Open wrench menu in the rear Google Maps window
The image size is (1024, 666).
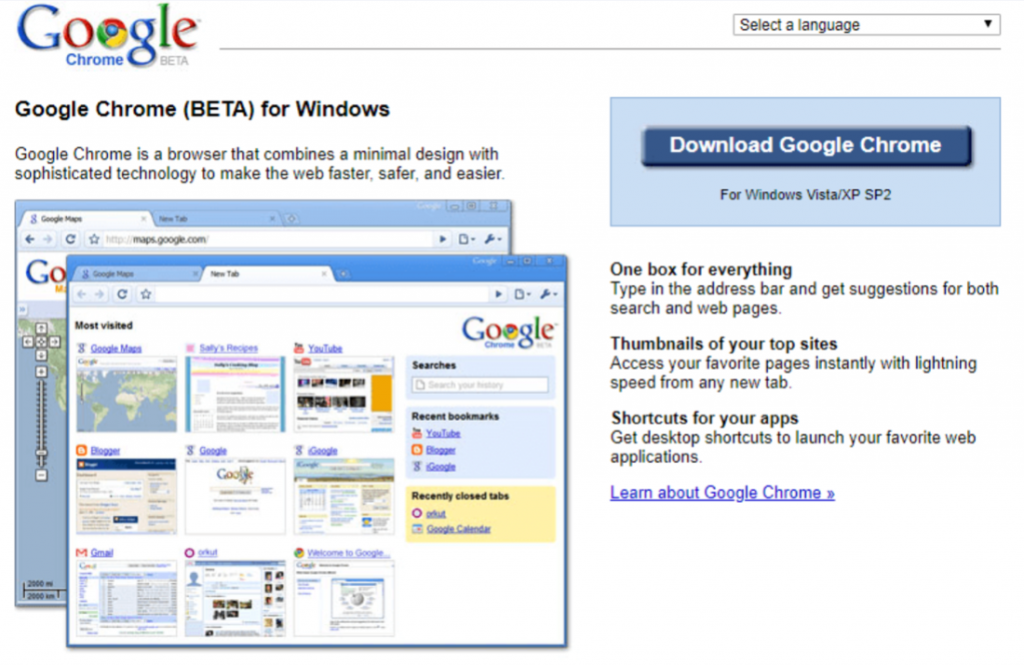point(493,240)
